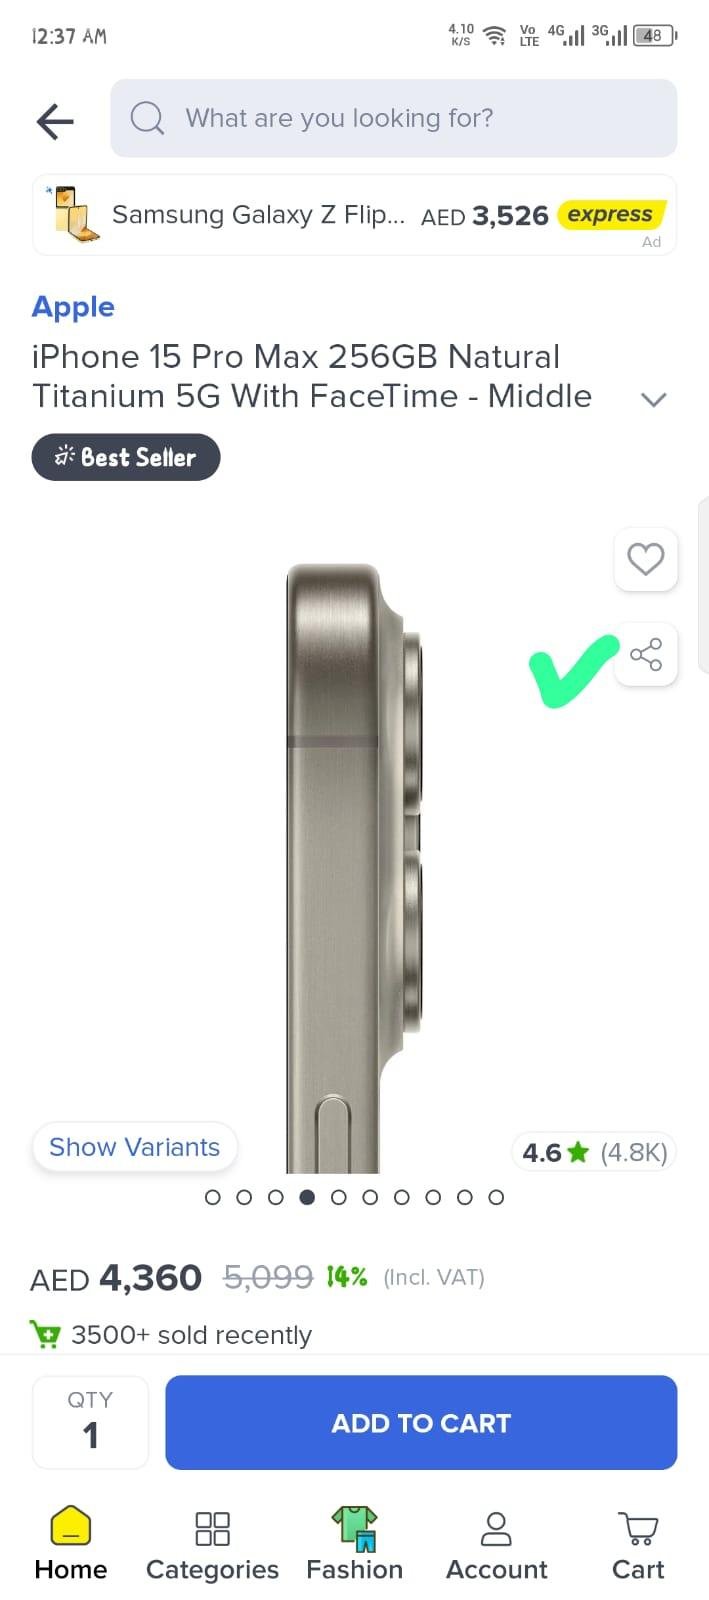
Task: Add product to wishlist with heart icon
Action: [x=645, y=558]
